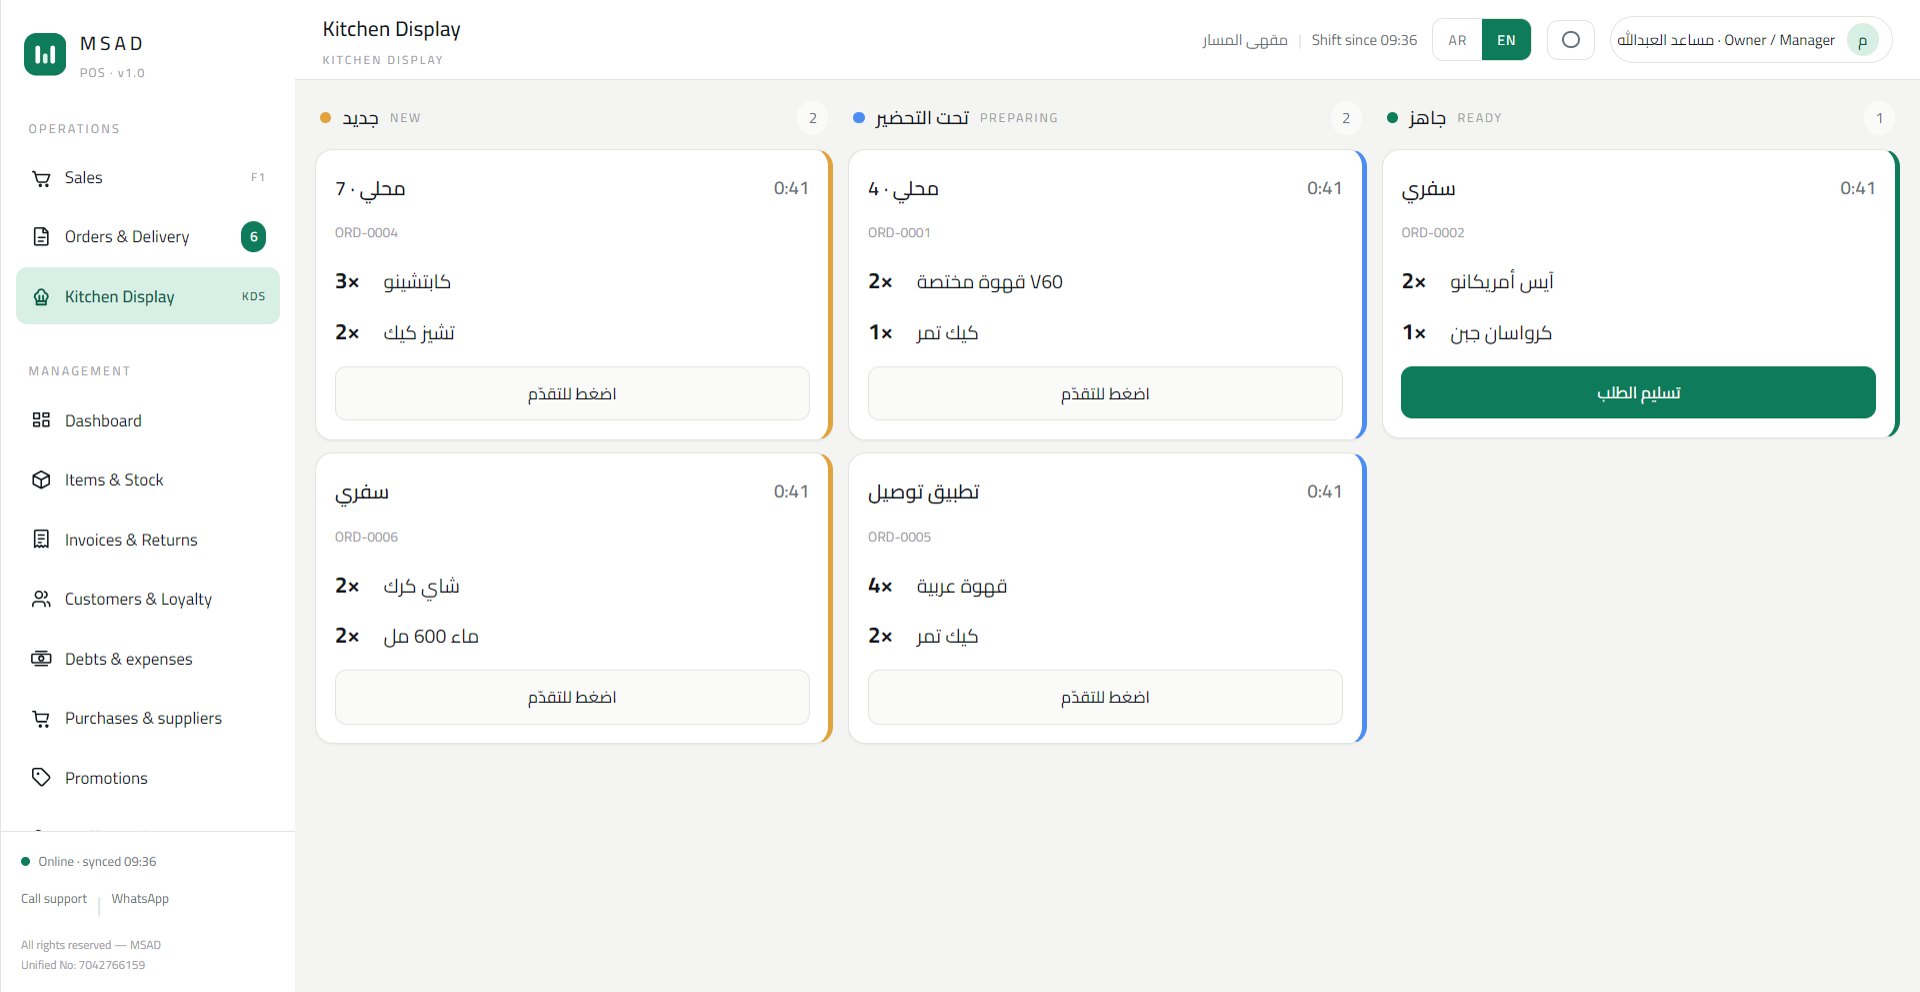
Task: Click the WhatsApp support link
Action: coord(140,899)
